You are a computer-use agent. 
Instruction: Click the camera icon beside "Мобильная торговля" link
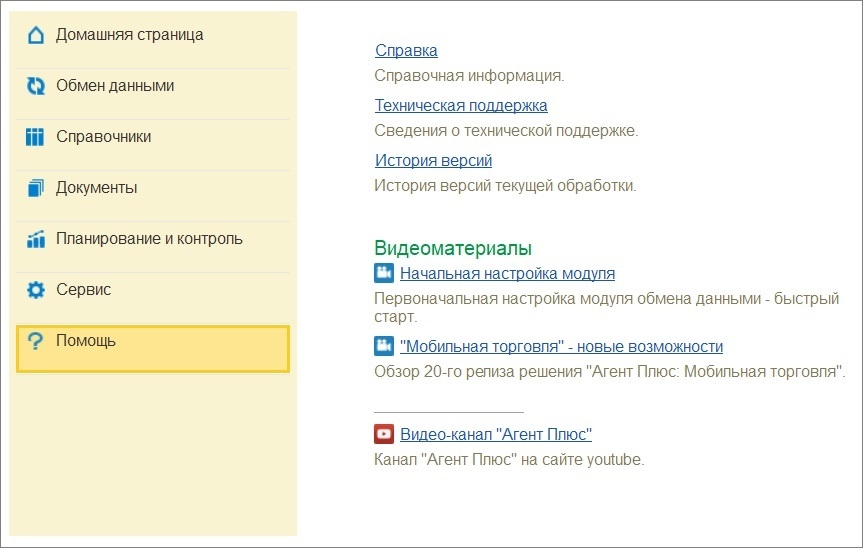(x=384, y=346)
